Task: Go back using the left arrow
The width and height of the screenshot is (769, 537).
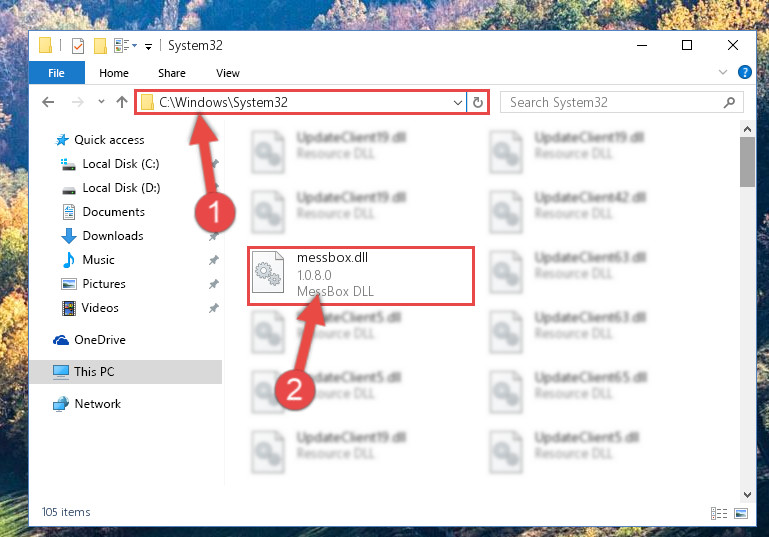Action: click(x=48, y=102)
